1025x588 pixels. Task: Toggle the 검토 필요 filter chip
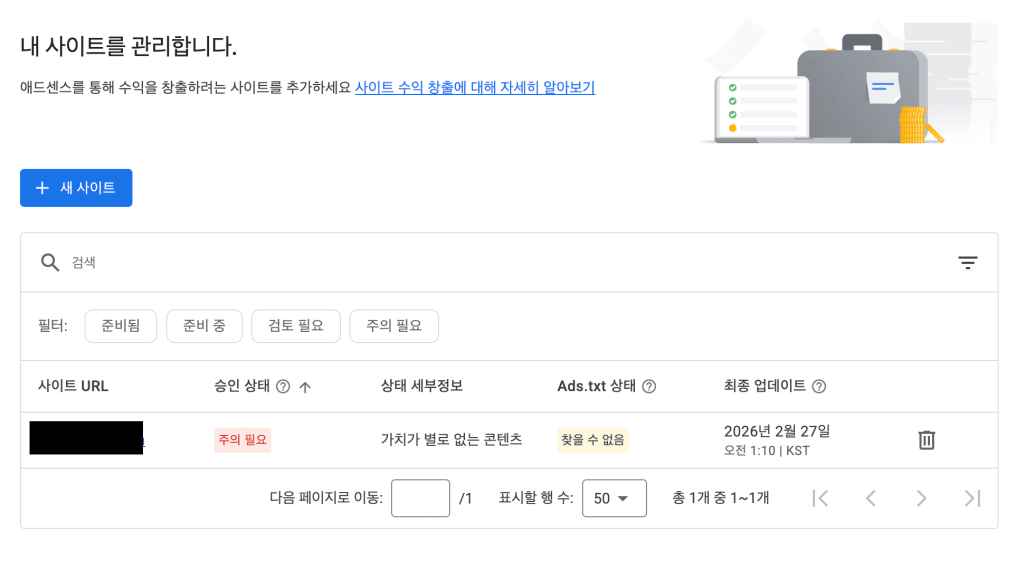(x=295, y=326)
